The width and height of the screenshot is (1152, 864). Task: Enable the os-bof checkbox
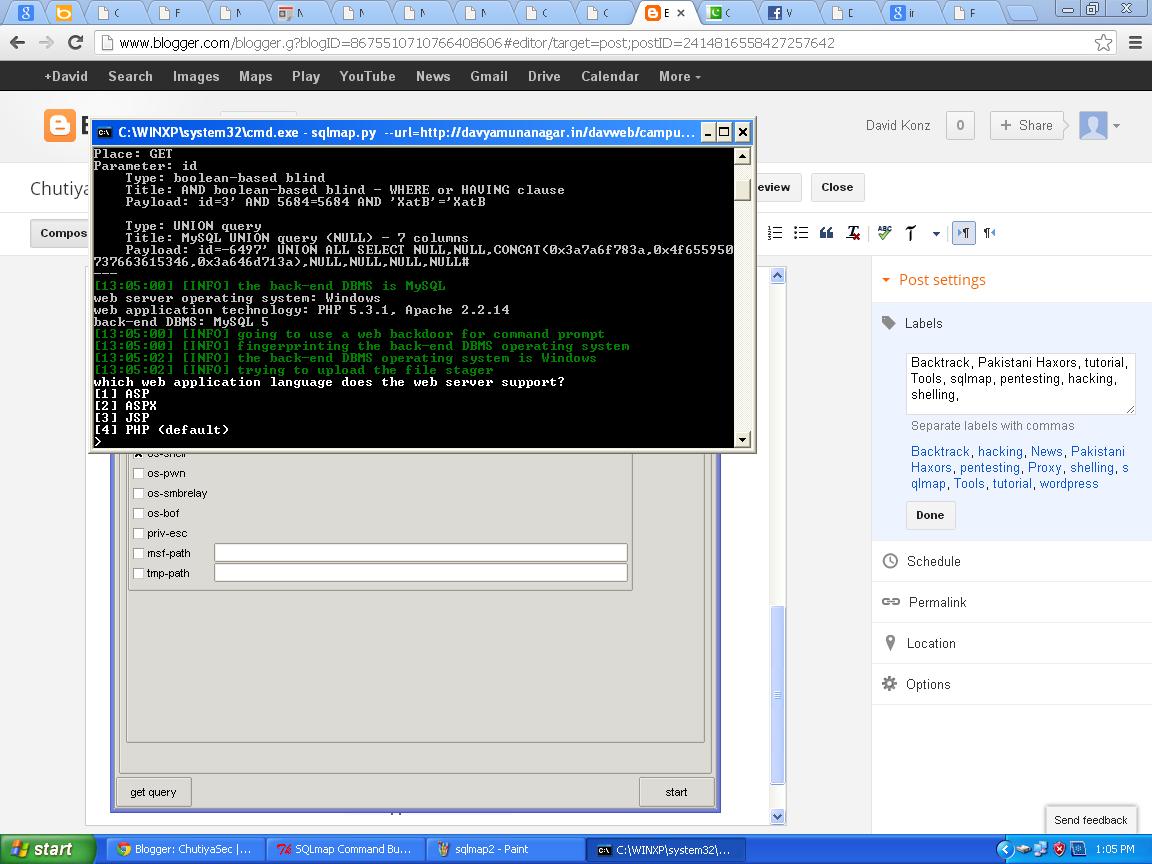tap(138, 513)
